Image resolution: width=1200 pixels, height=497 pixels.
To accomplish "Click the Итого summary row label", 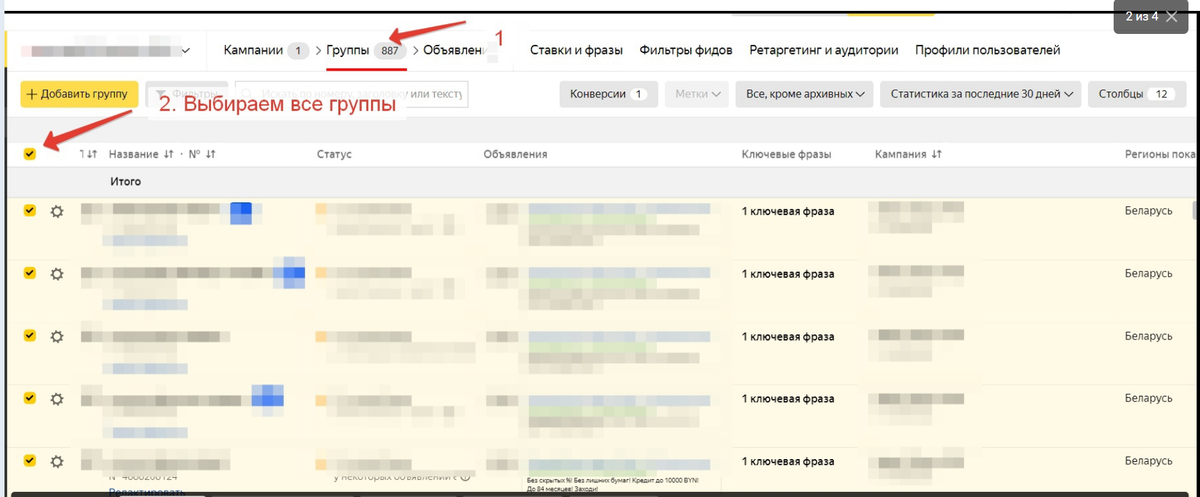I will click(125, 182).
